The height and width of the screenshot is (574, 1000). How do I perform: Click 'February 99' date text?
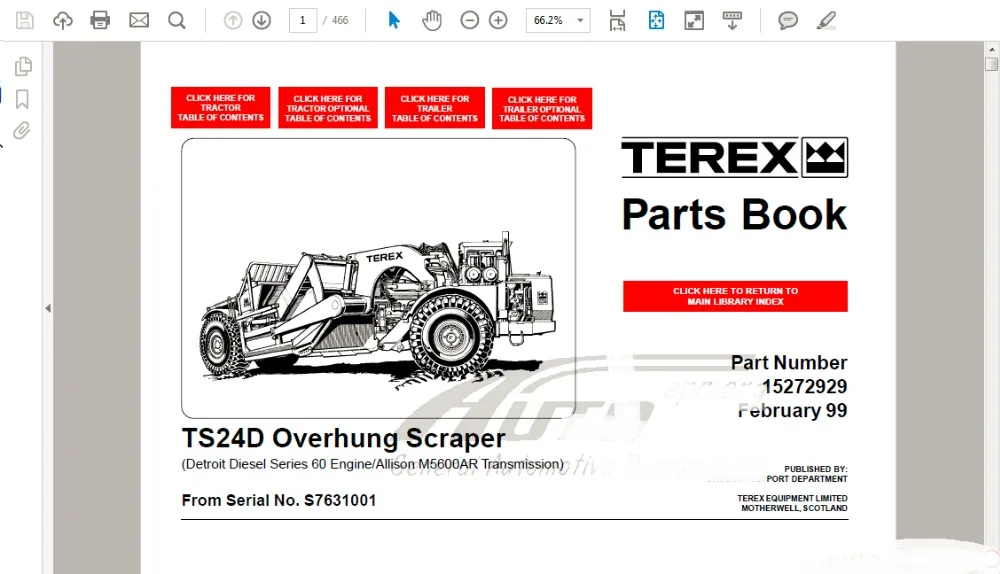(x=793, y=411)
